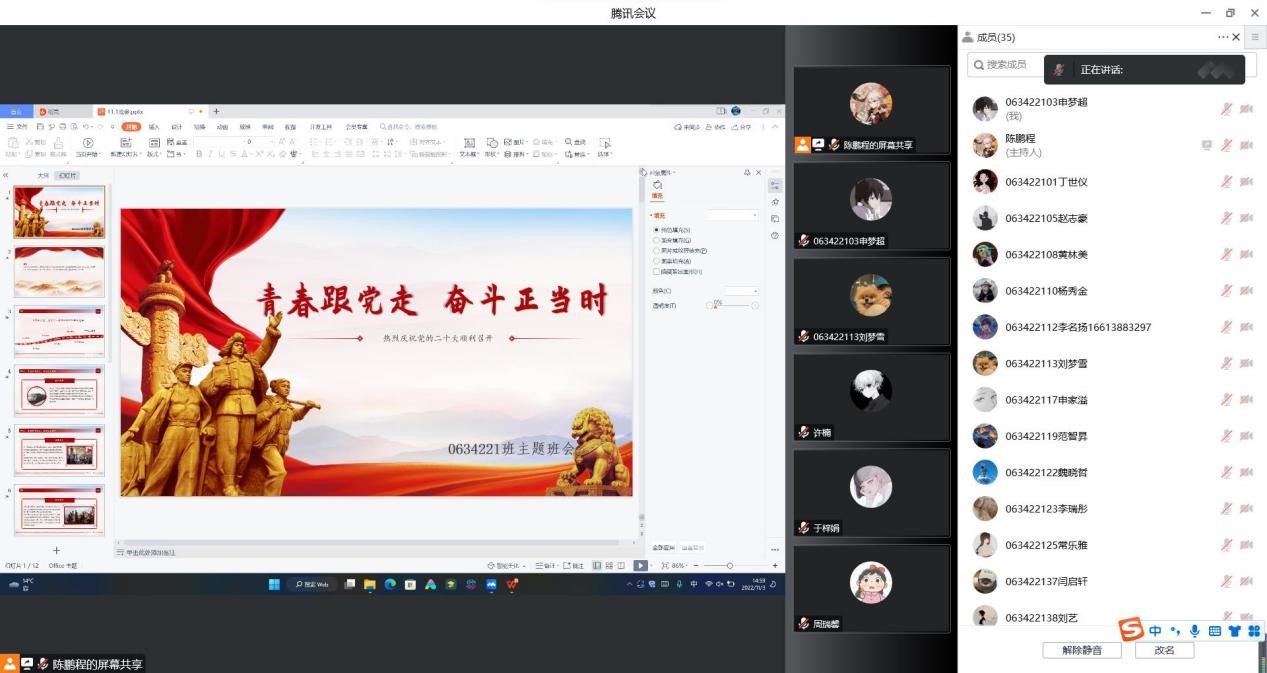Click the camera icon for 063422119范智昇
This screenshot has width=1267, height=673.
coord(1246,436)
